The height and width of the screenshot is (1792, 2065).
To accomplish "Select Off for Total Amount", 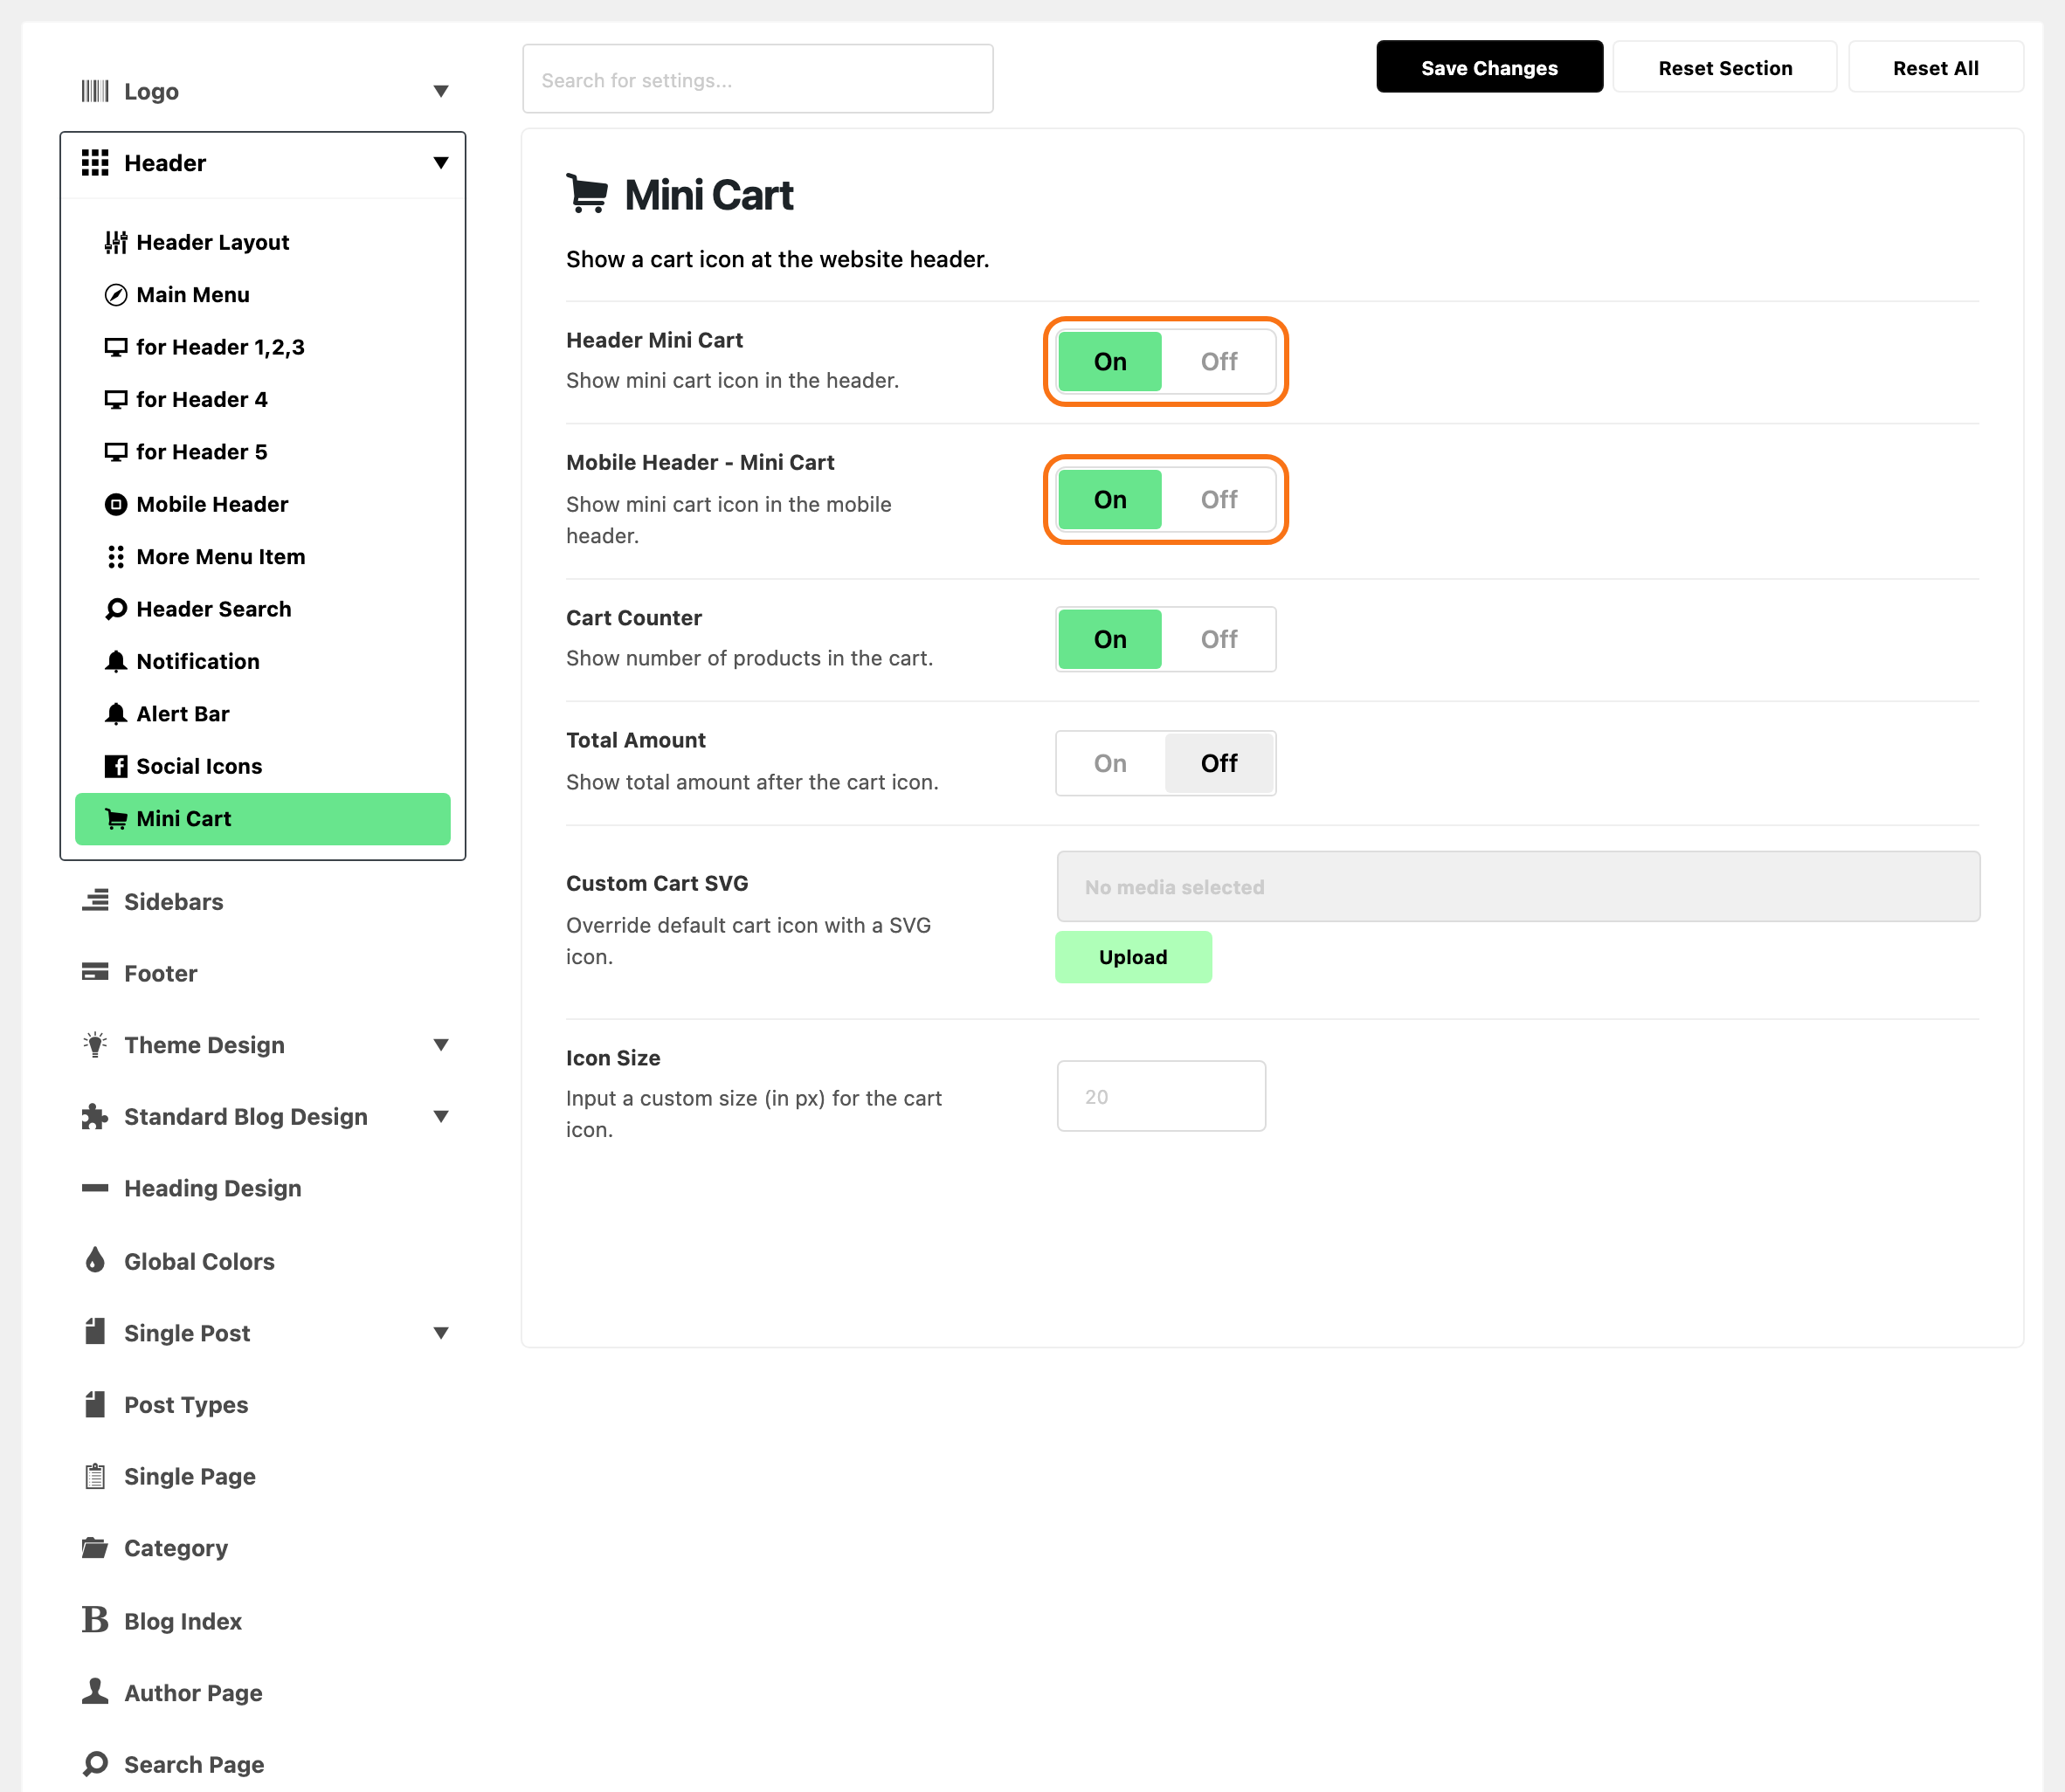I will (x=1219, y=763).
